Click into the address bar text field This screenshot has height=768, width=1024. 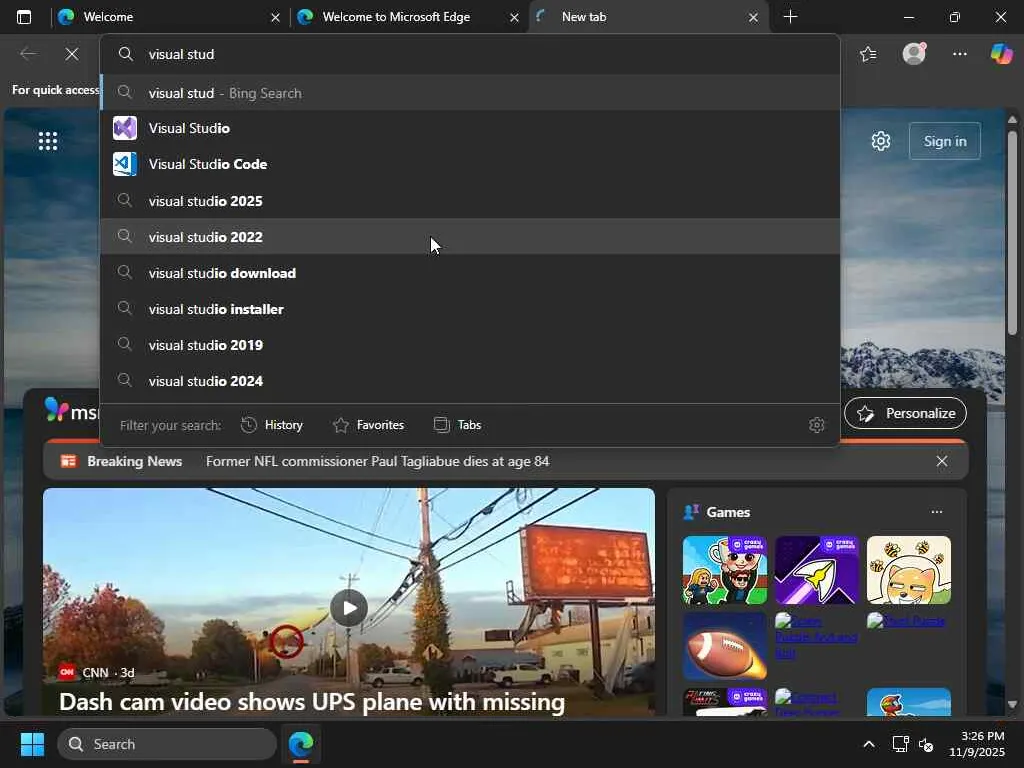point(470,54)
